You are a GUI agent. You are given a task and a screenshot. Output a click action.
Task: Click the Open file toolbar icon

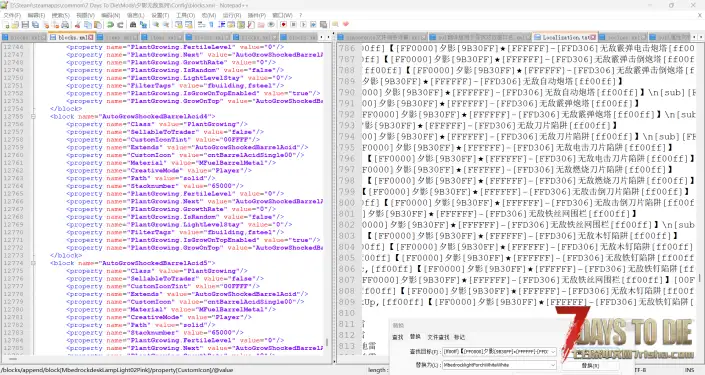pos(15,25)
